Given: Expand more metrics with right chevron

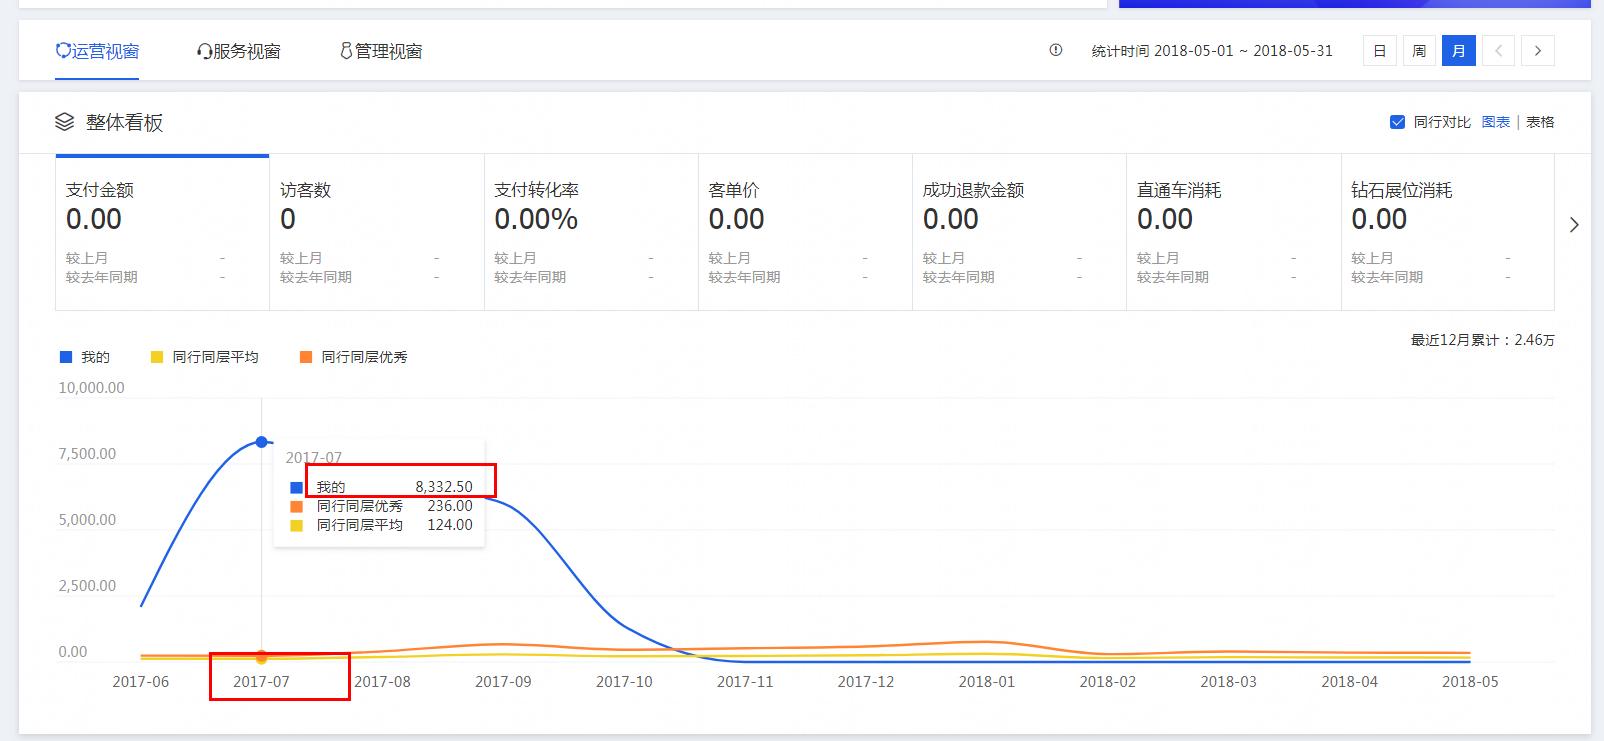Looking at the screenshot, I should [x=1574, y=225].
